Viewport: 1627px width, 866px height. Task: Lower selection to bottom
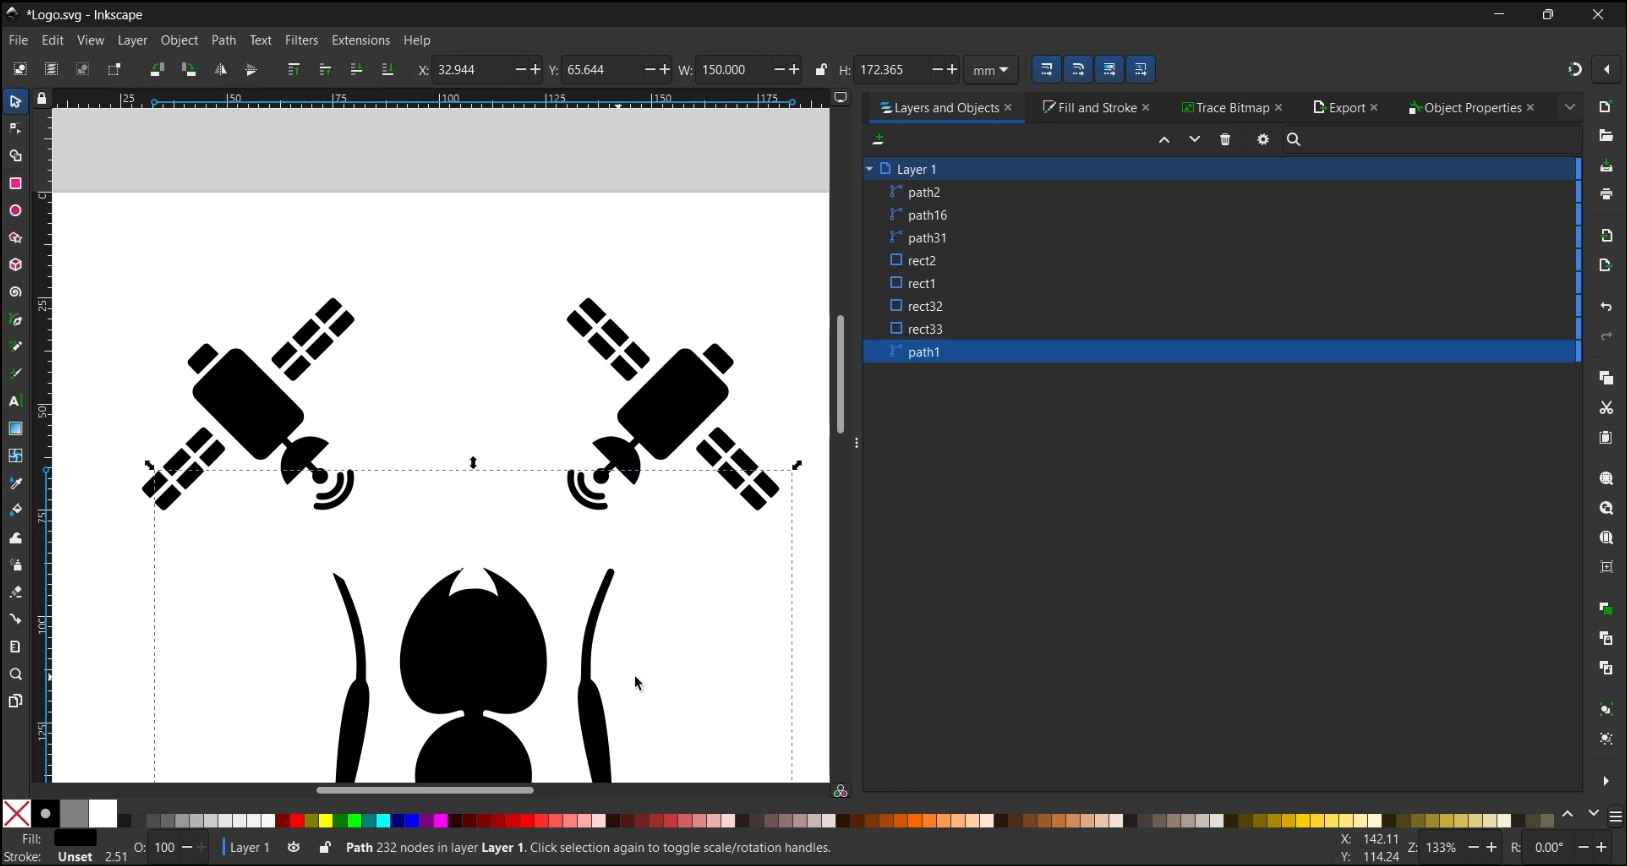coord(387,70)
